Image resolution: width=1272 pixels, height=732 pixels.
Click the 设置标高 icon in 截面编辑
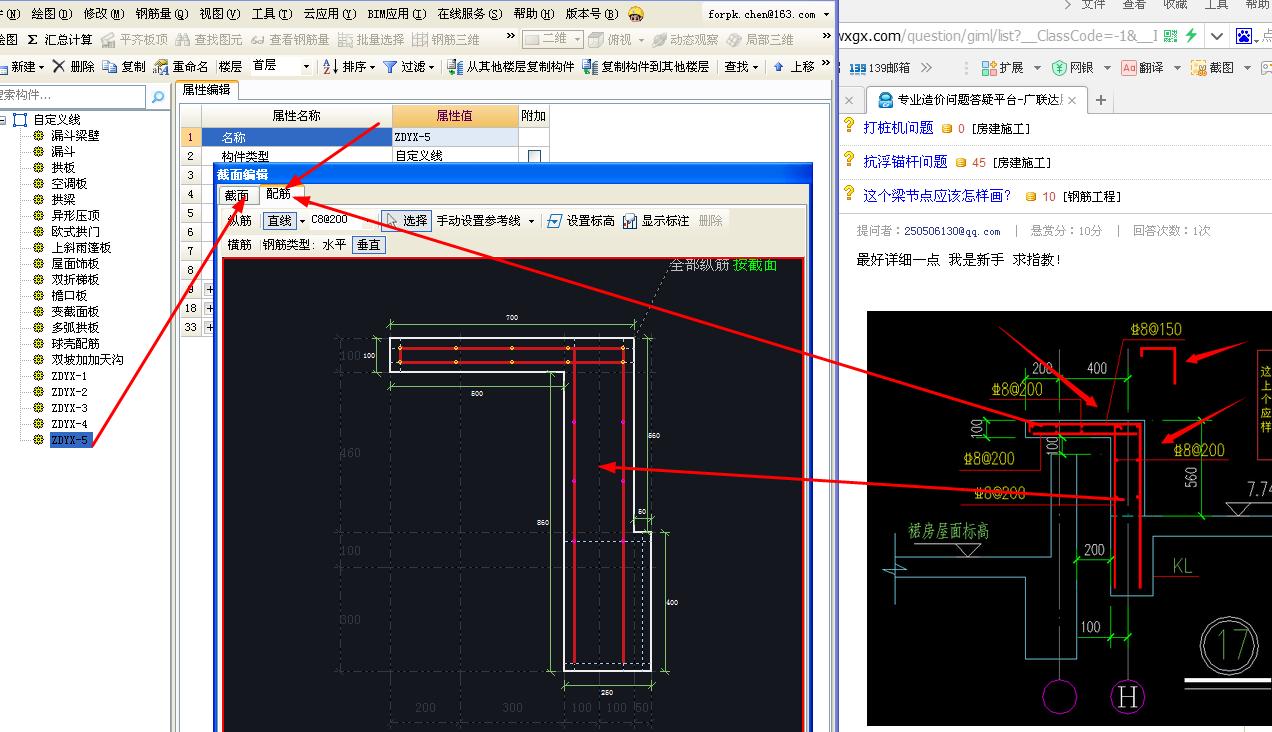(x=555, y=221)
